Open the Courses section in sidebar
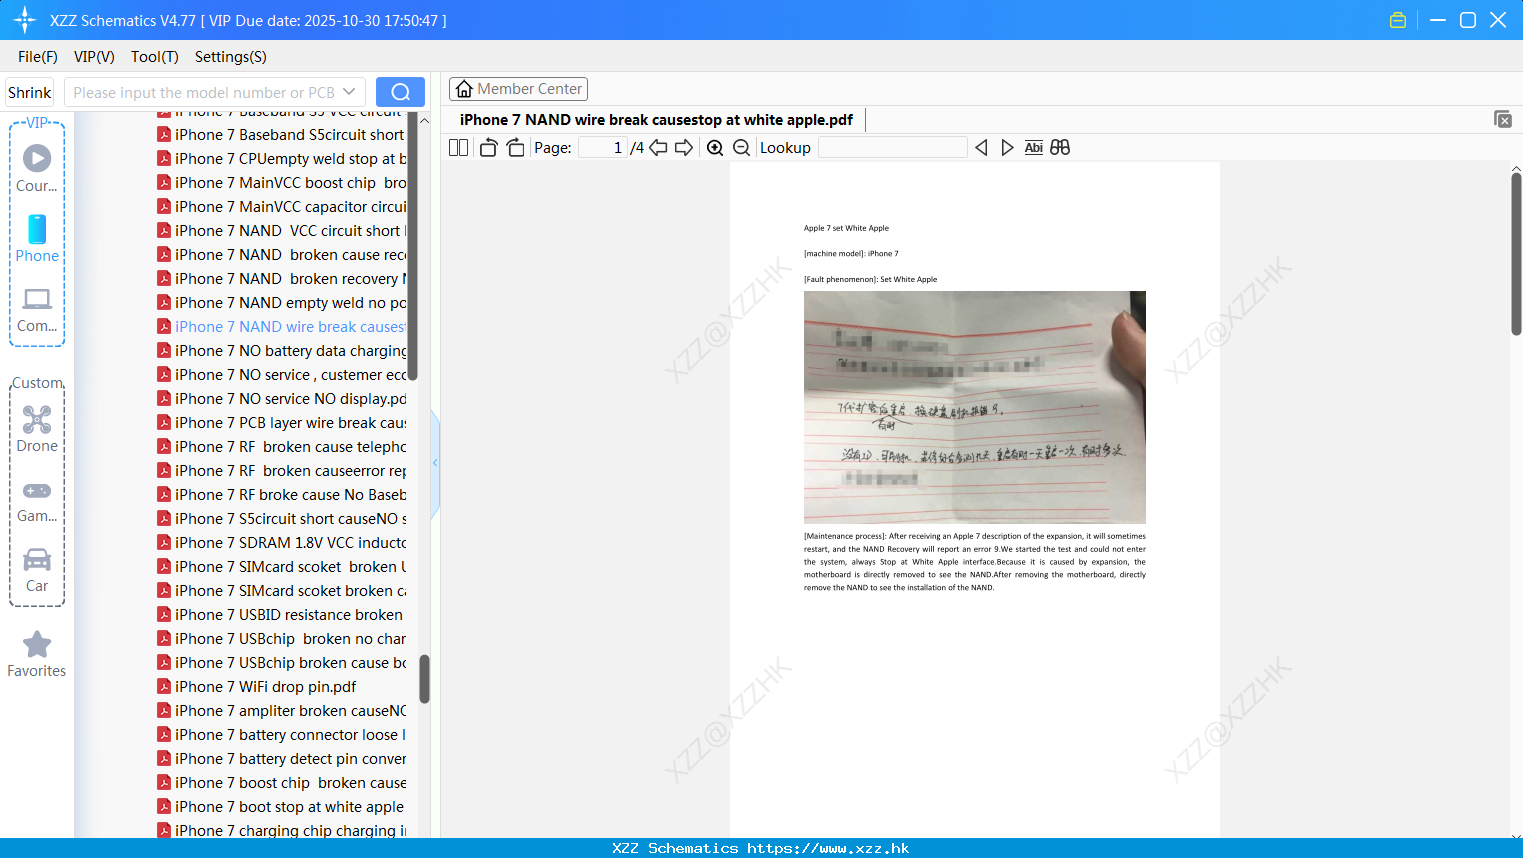This screenshot has height=858, width=1523. click(x=37, y=169)
